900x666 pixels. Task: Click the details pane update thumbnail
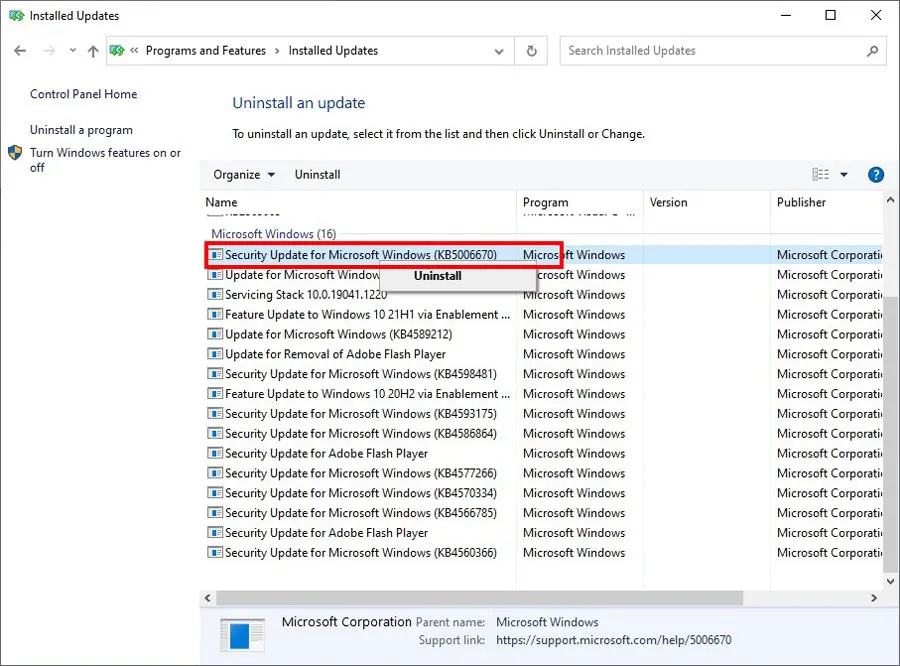click(x=242, y=635)
